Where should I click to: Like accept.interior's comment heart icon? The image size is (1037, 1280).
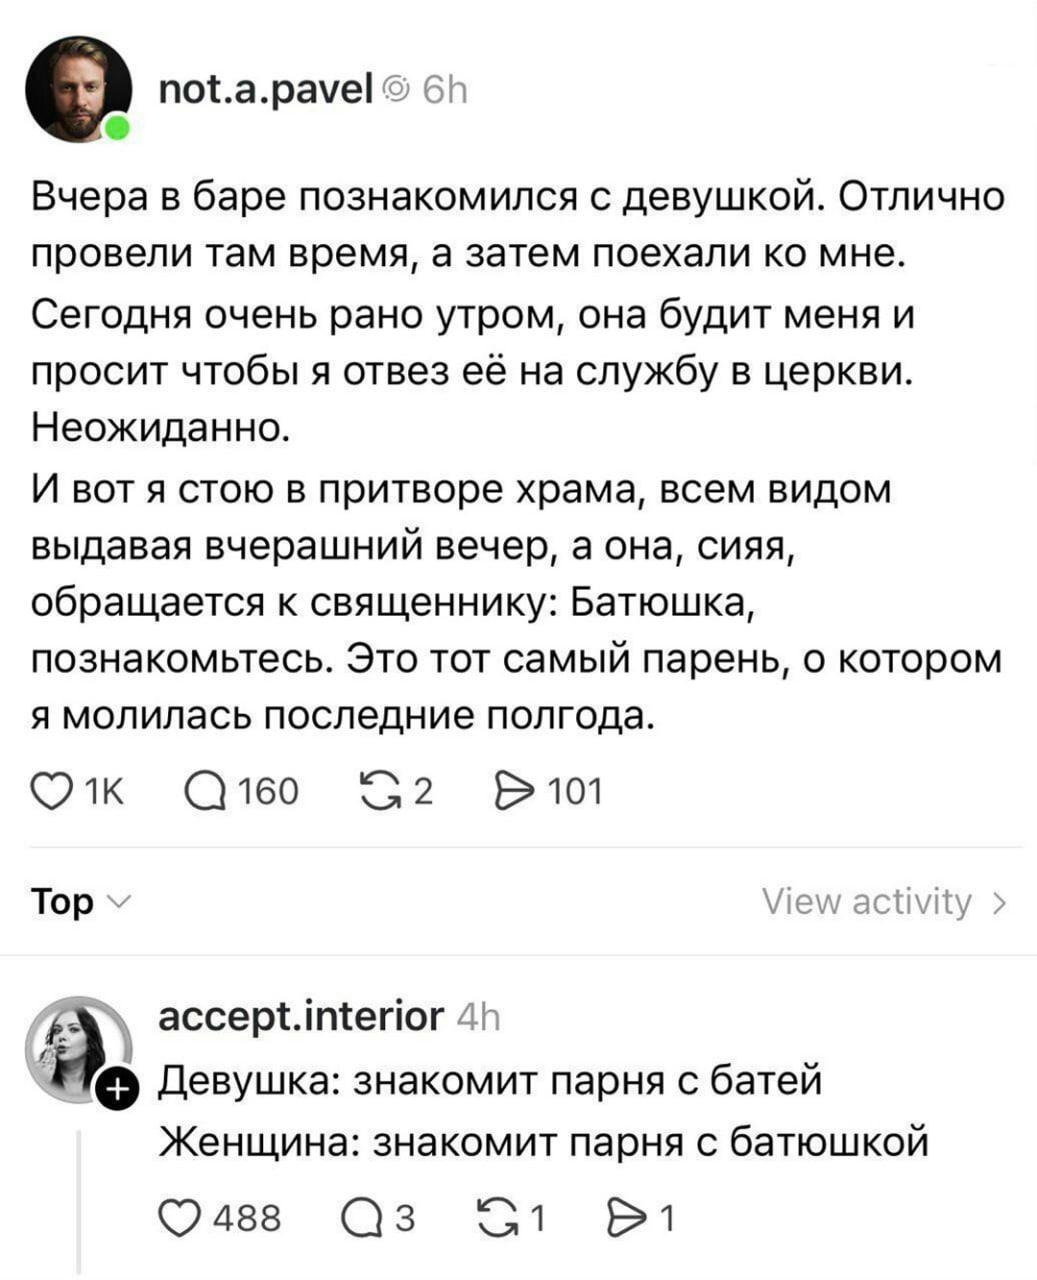pos(182,1216)
